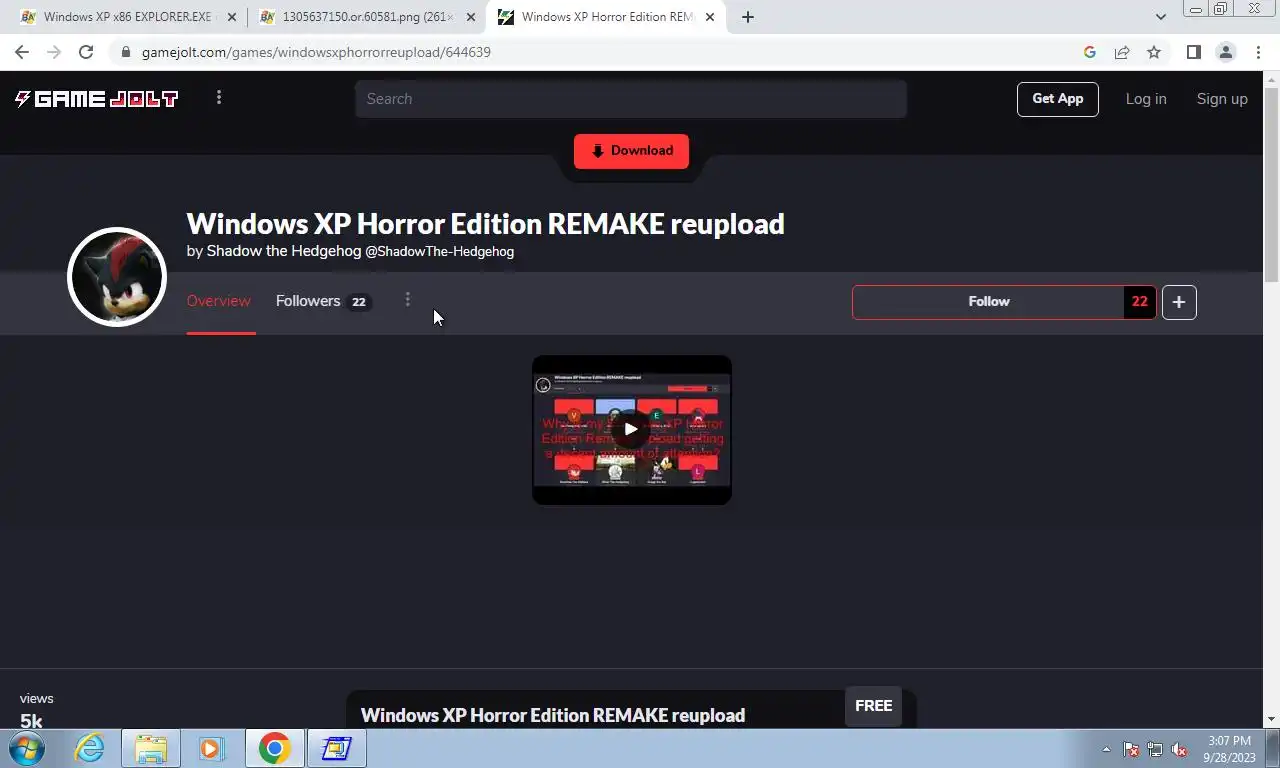The height and width of the screenshot is (768, 1280).
Task: Show hidden system tray icons
Action: [x=1106, y=749]
